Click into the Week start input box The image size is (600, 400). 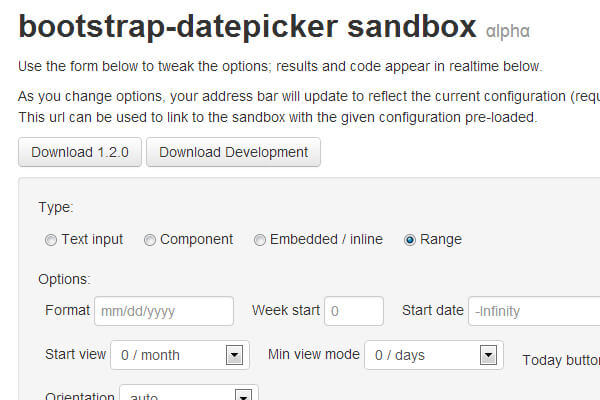(353, 311)
